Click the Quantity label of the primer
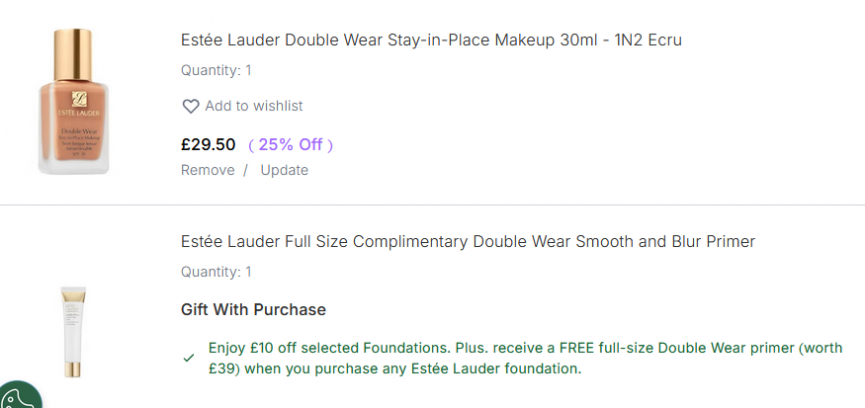This screenshot has height=408, width=865. [x=210, y=271]
